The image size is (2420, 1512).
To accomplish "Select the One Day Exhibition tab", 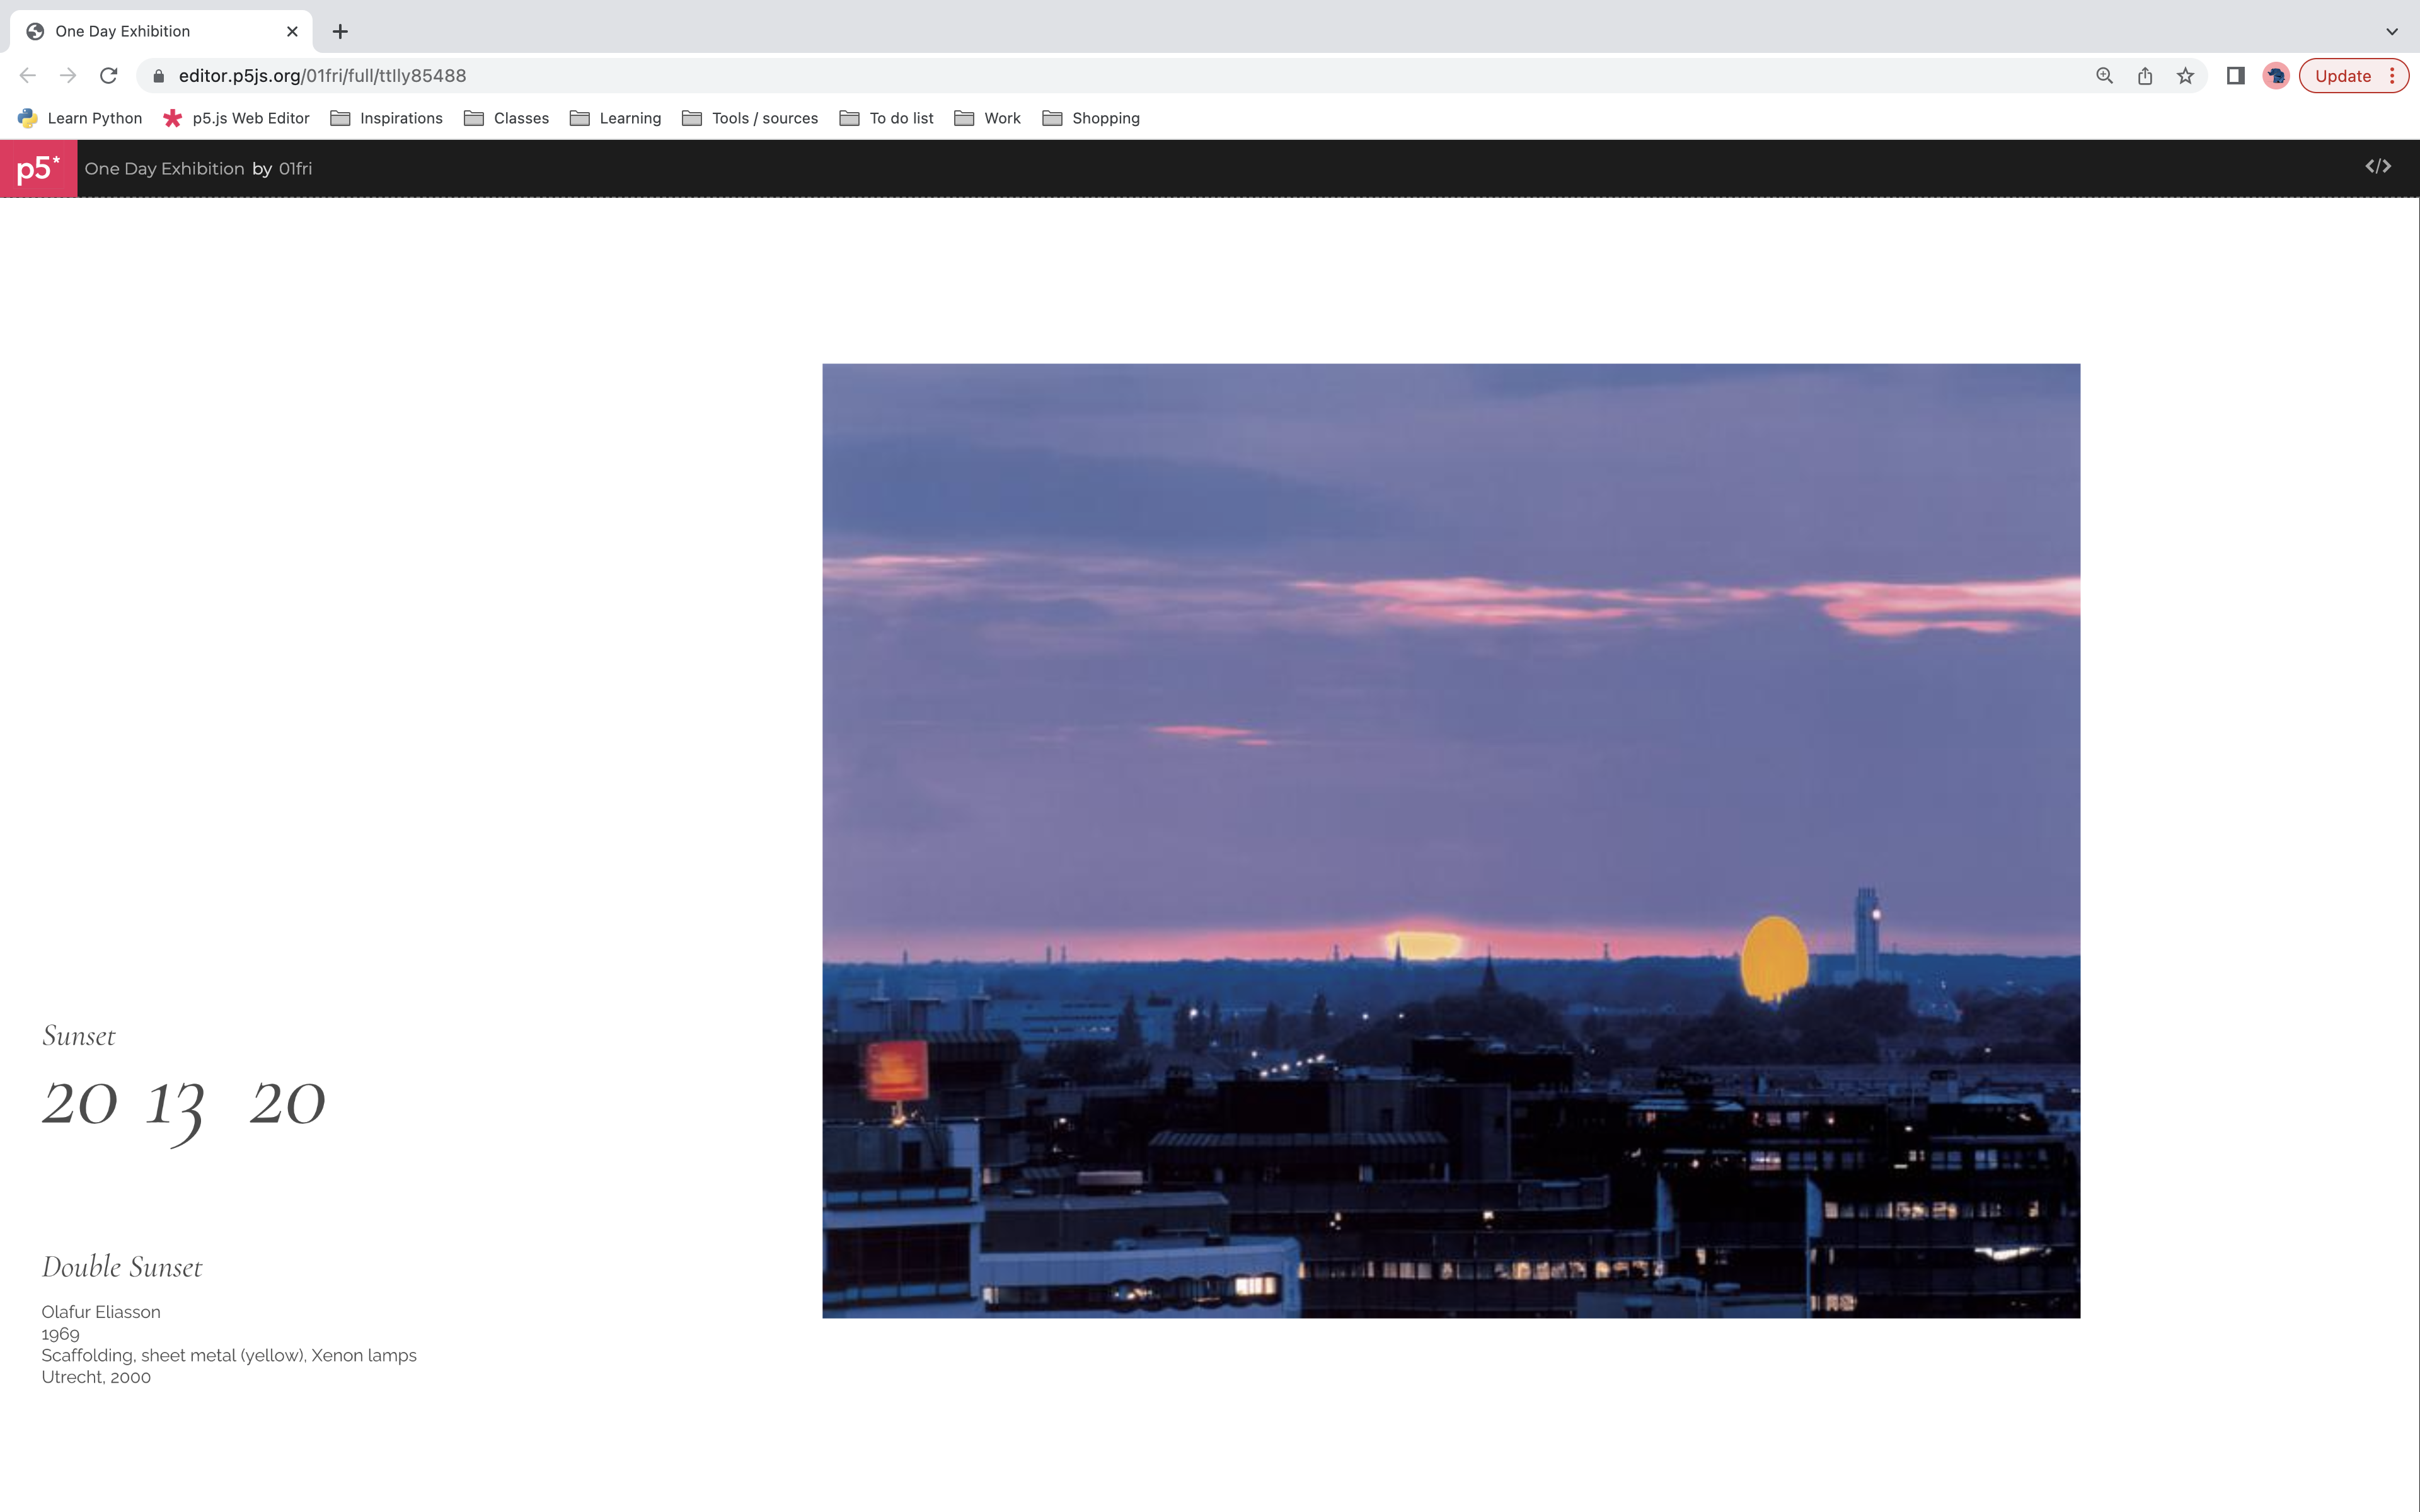I will tap(161, 31).
